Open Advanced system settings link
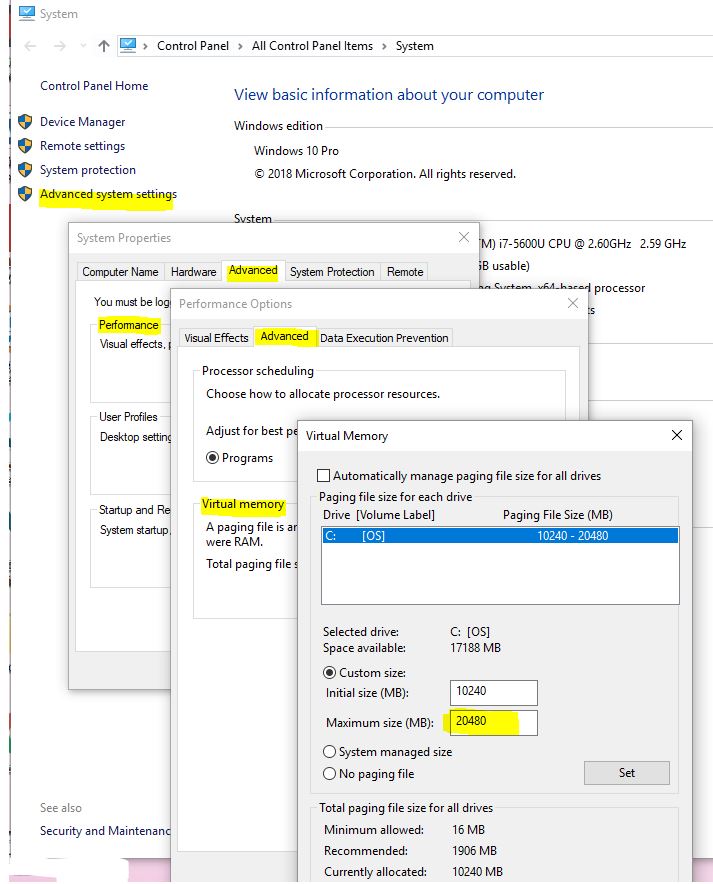This screenshot has height=884, width=713. click(108, 194)
